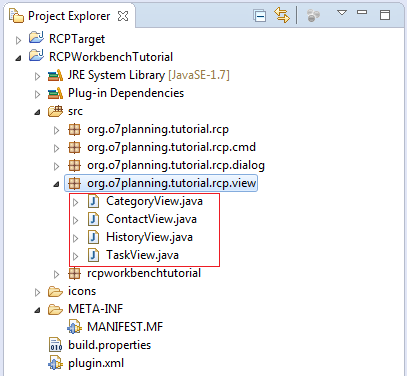Close the Project Explorer tab with the X
This screenshot has height=376, width=407.
123,16
